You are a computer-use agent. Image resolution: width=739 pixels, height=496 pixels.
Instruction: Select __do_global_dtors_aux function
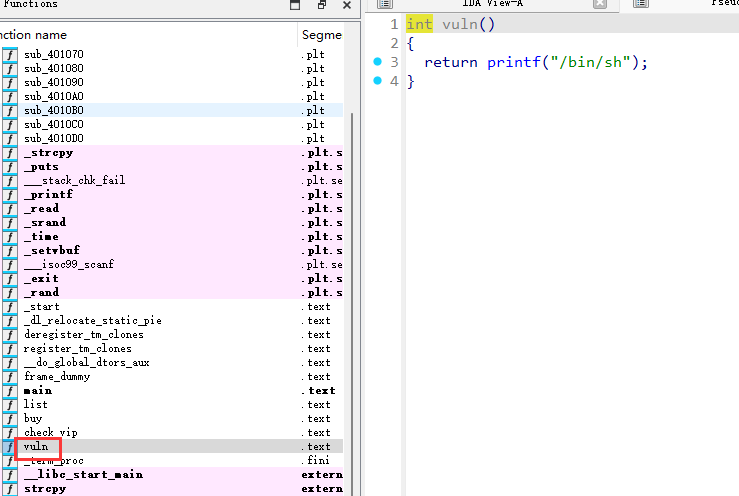tap(172, 362)
